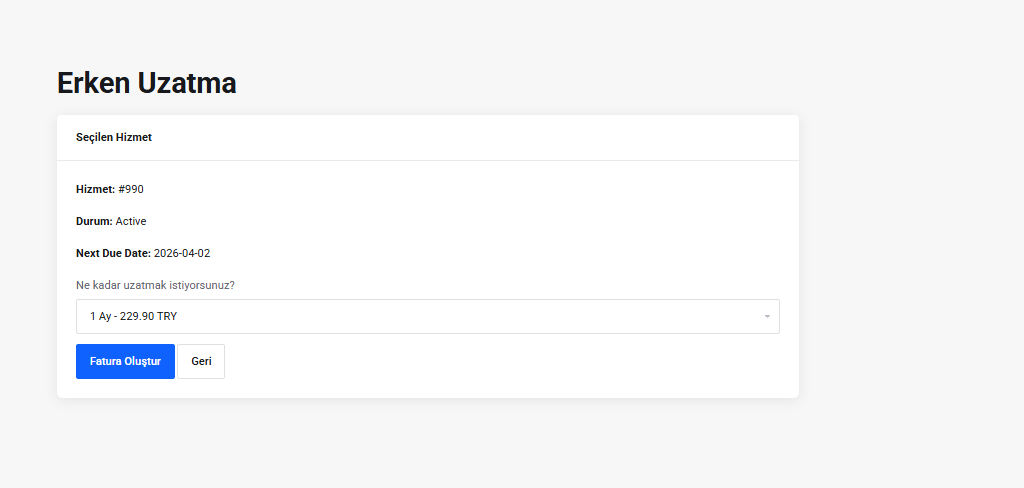Image resolution: width=1024 pixels, height=488 pixels.
Task: Click 'Hizmet' in the 'Seçilen Hizmet' card title
Action: point(134,137)
